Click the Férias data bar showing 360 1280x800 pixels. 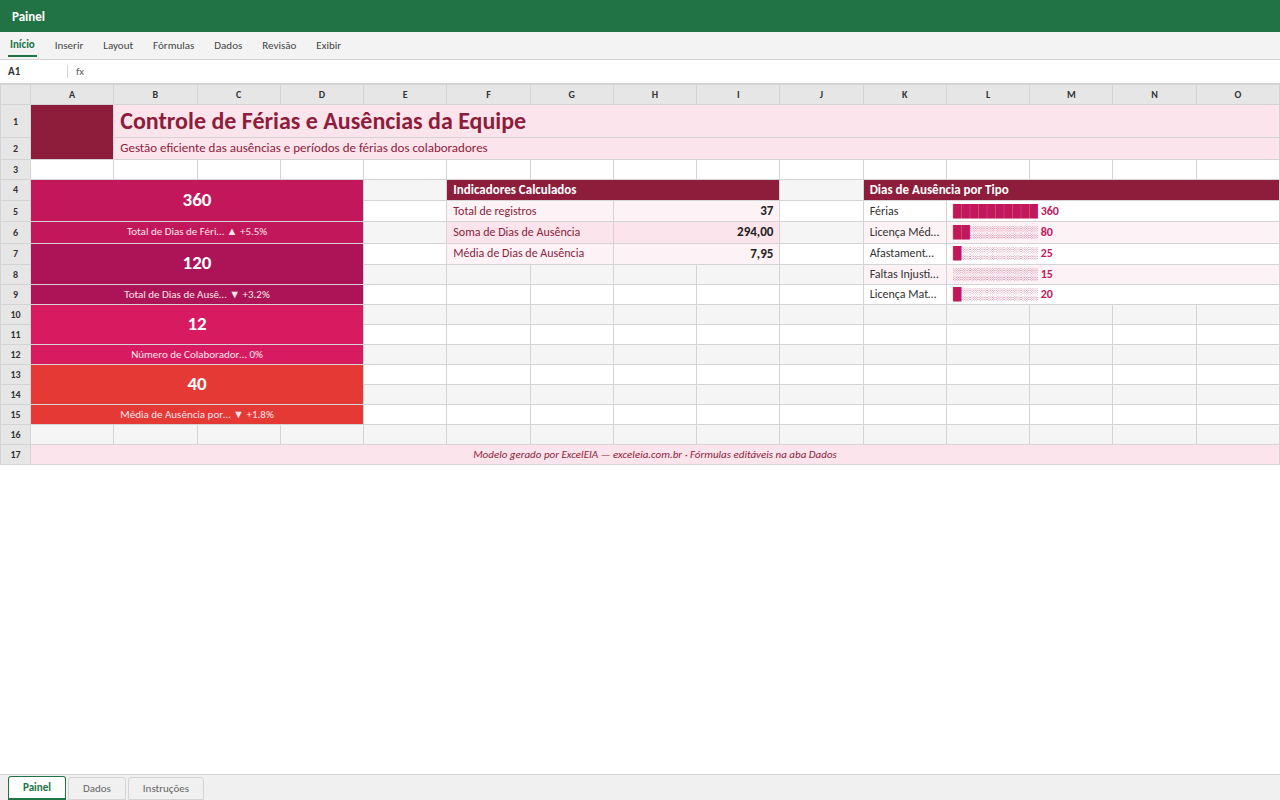[1113, 211]
